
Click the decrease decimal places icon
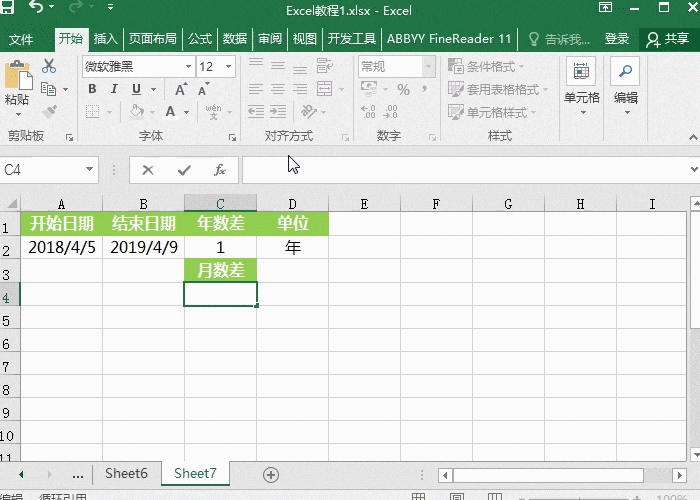[x=390, y=112]
